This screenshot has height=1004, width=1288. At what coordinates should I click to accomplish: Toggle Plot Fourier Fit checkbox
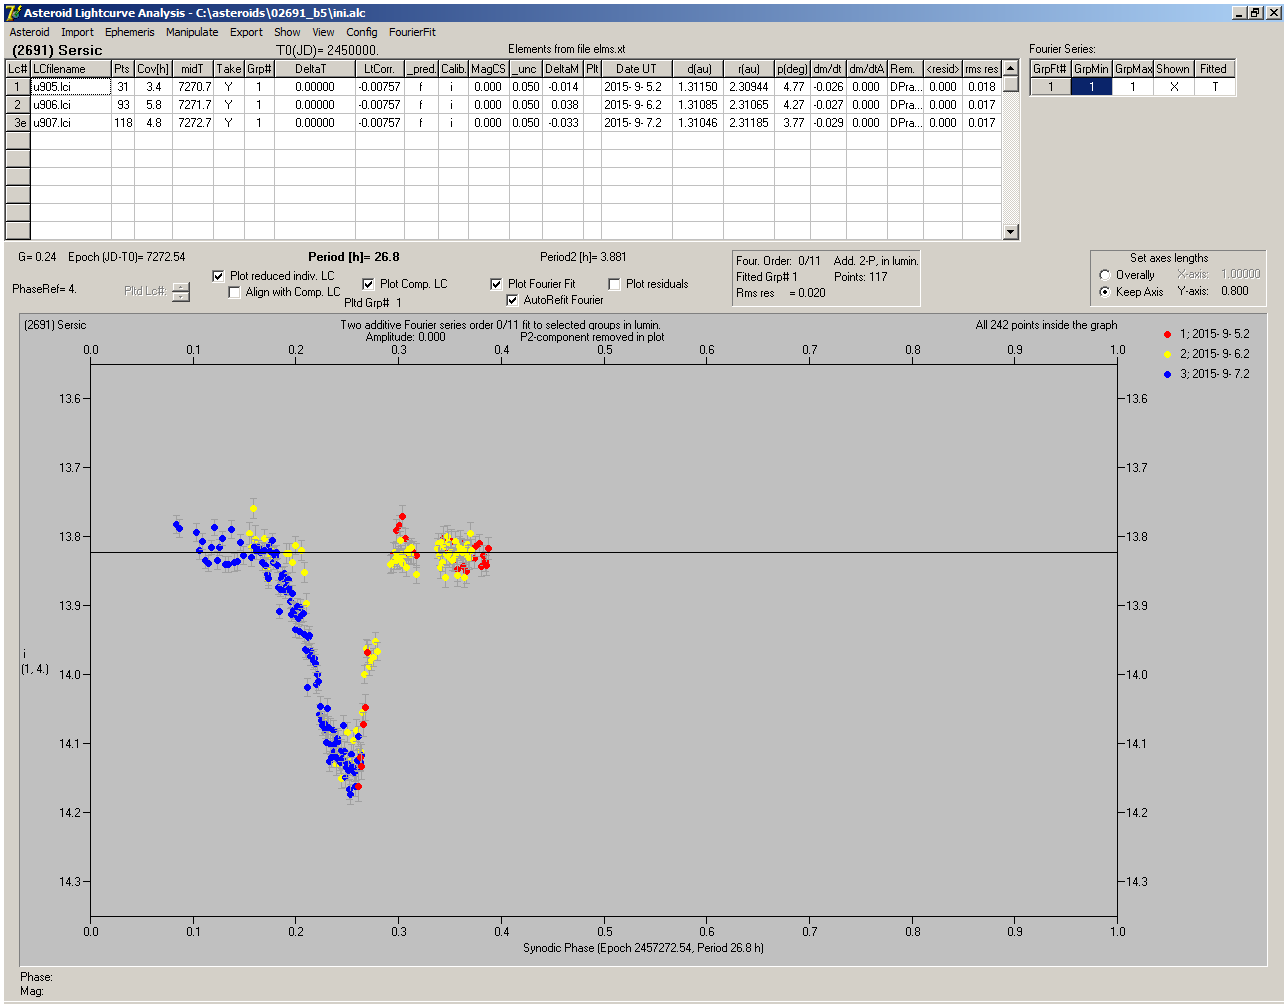tap(497, 284)
